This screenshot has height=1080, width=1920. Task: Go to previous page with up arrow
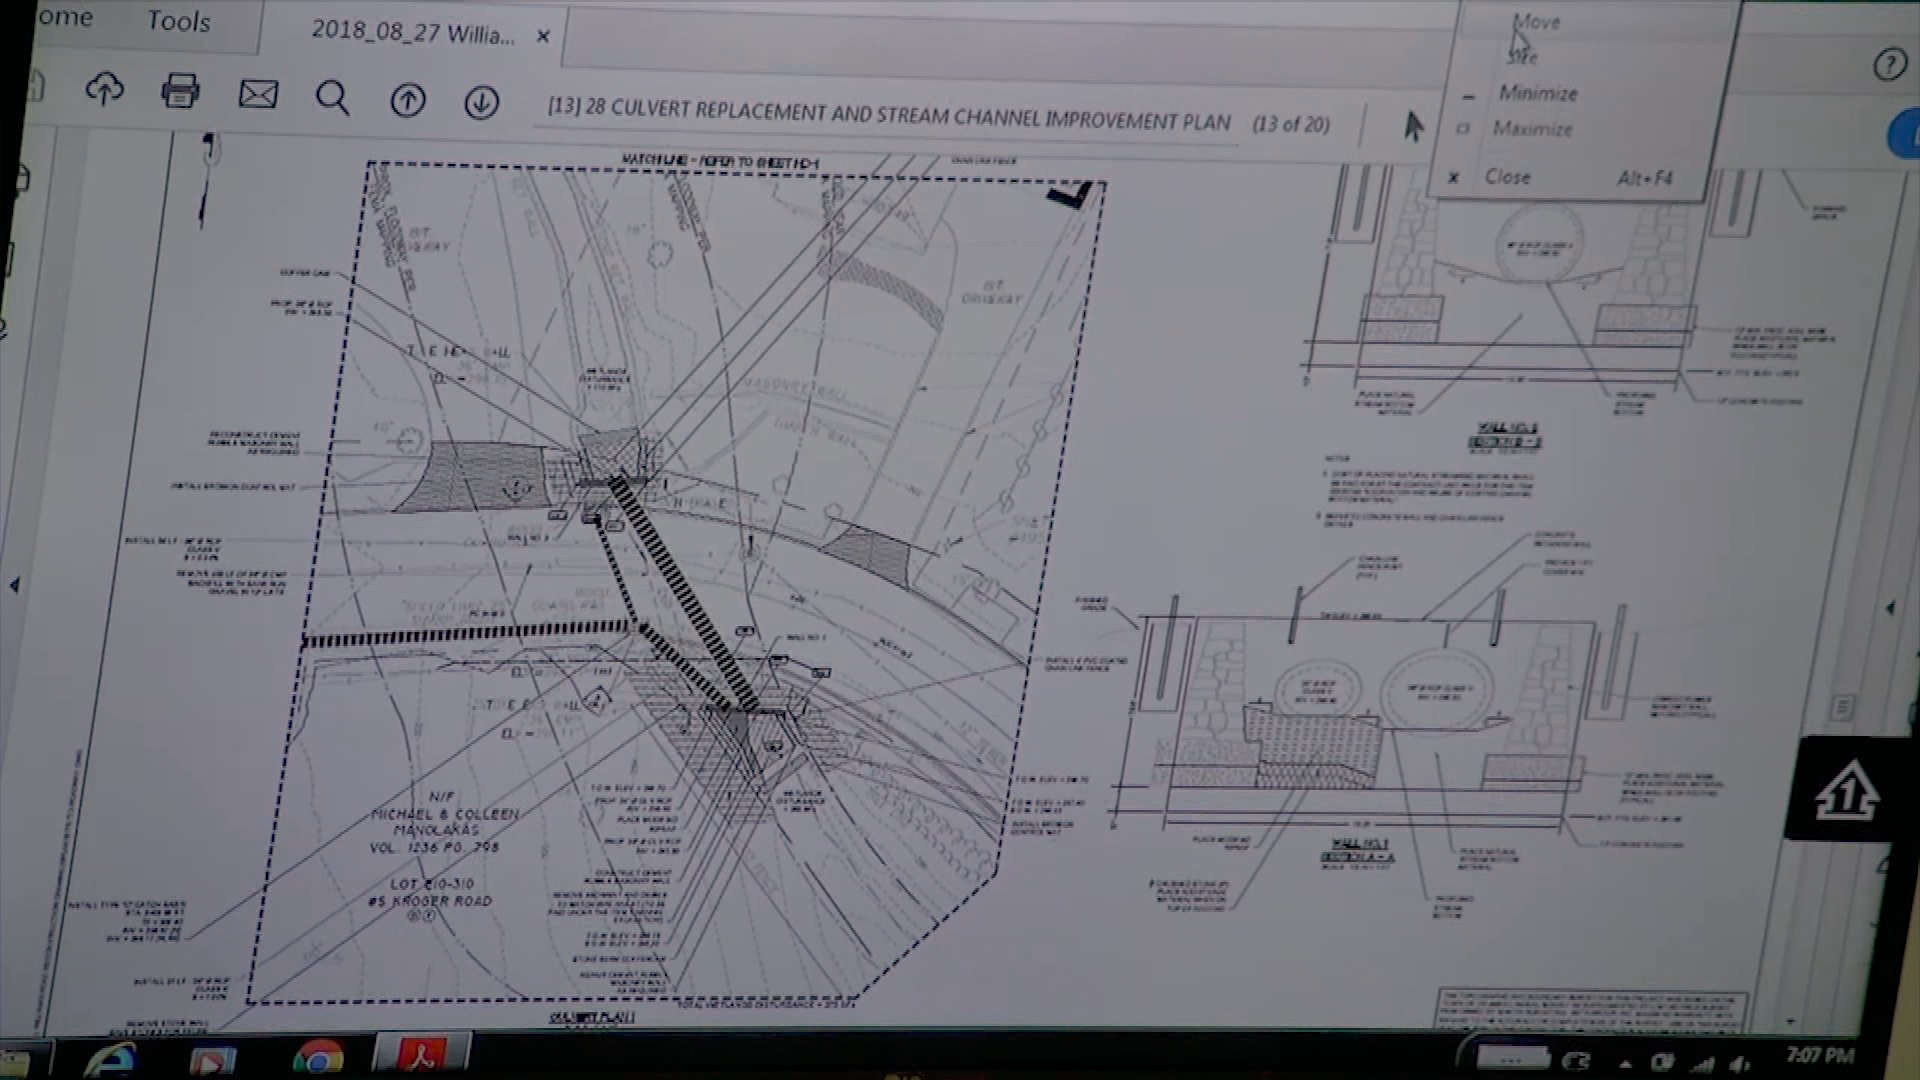pos(407,100)
